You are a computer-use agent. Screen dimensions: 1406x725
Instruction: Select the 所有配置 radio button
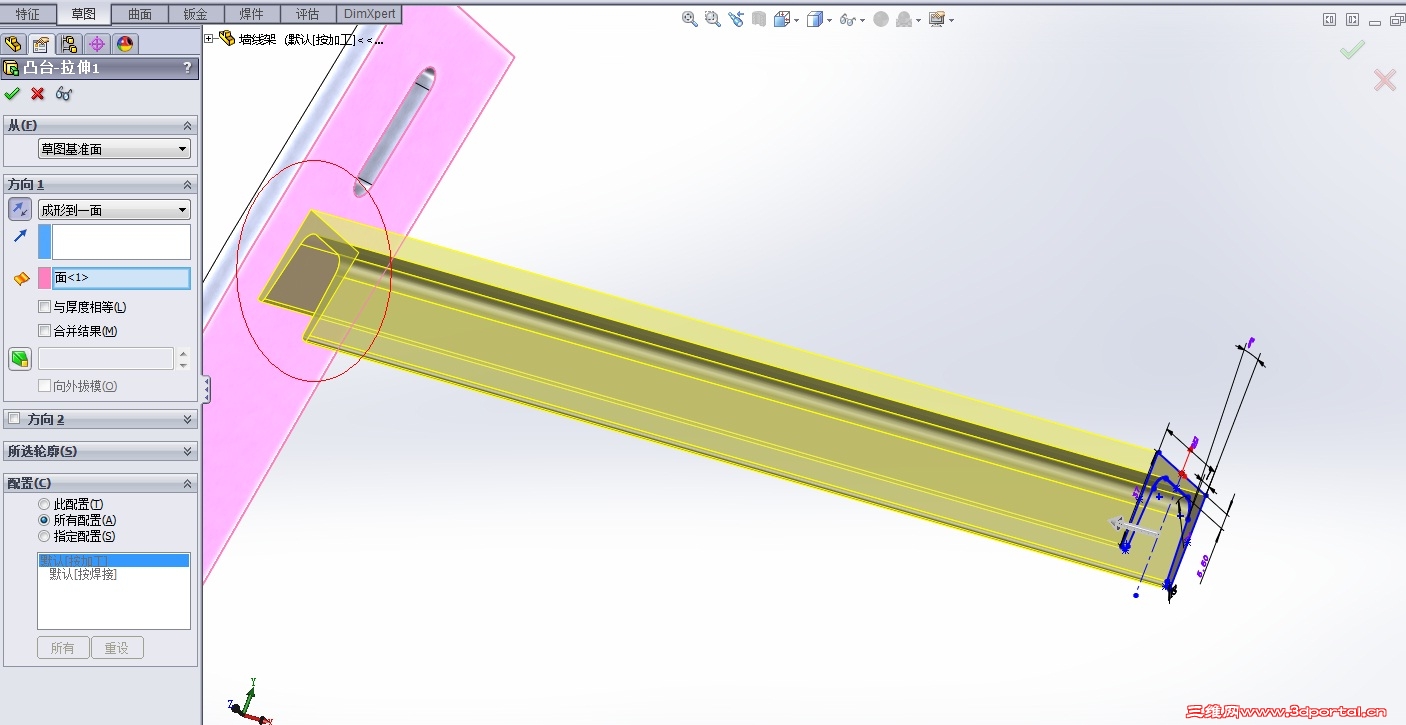pyautogui.click(x=44, y=520)
